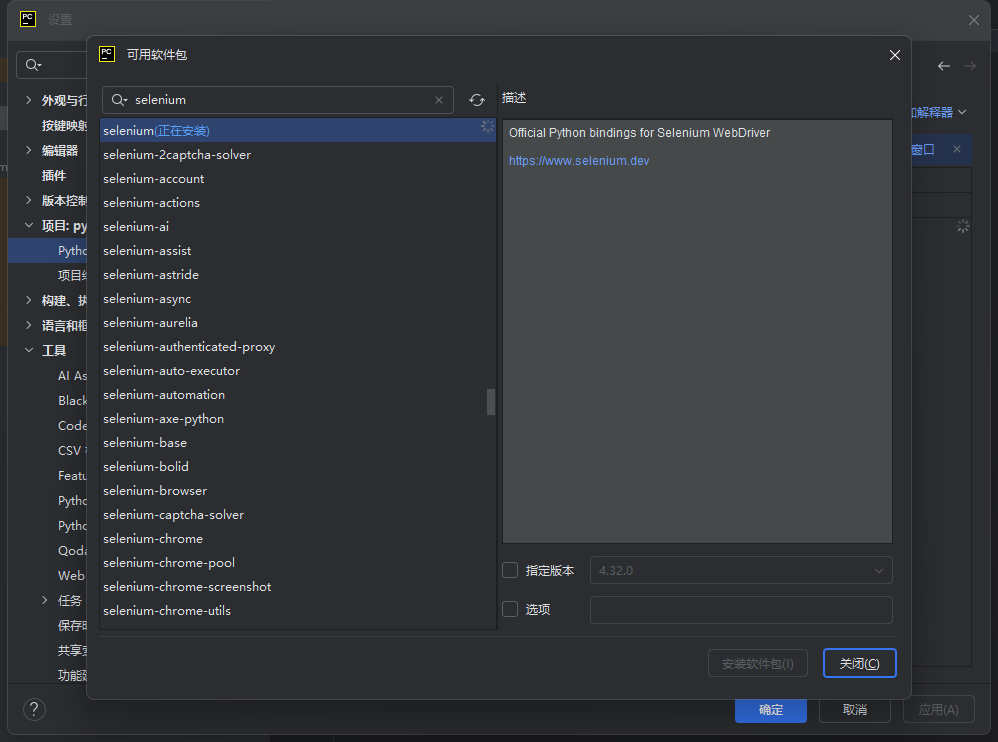Viewport: 998px width, 742px height.
Task: Select selenium-actions package
Action: (297, 202)
